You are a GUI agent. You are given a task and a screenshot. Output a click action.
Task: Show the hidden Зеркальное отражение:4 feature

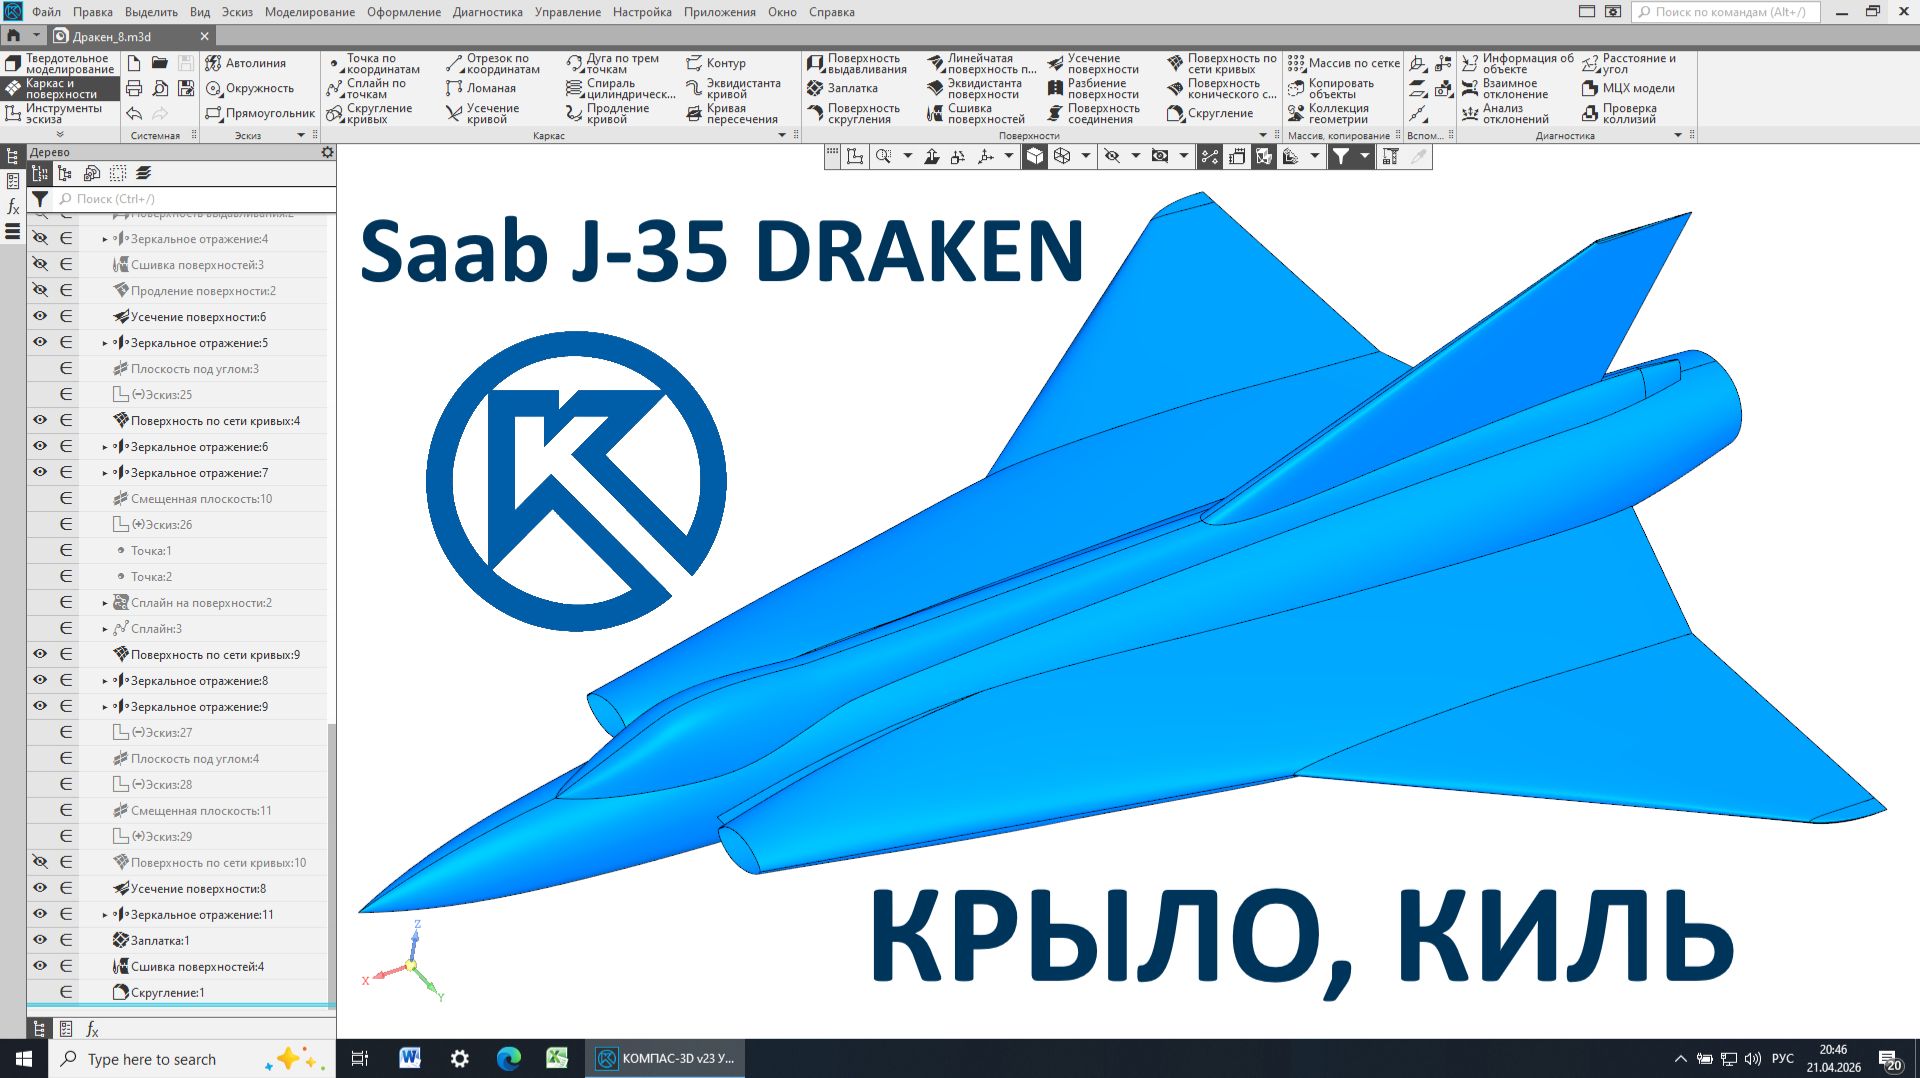coord(38,239)
